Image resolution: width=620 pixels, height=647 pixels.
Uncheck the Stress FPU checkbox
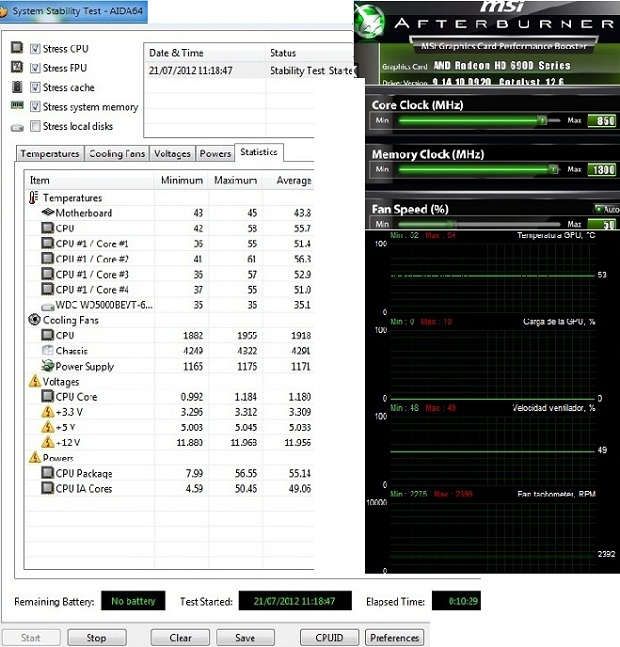pyautogui.click(x=35, y=68)
